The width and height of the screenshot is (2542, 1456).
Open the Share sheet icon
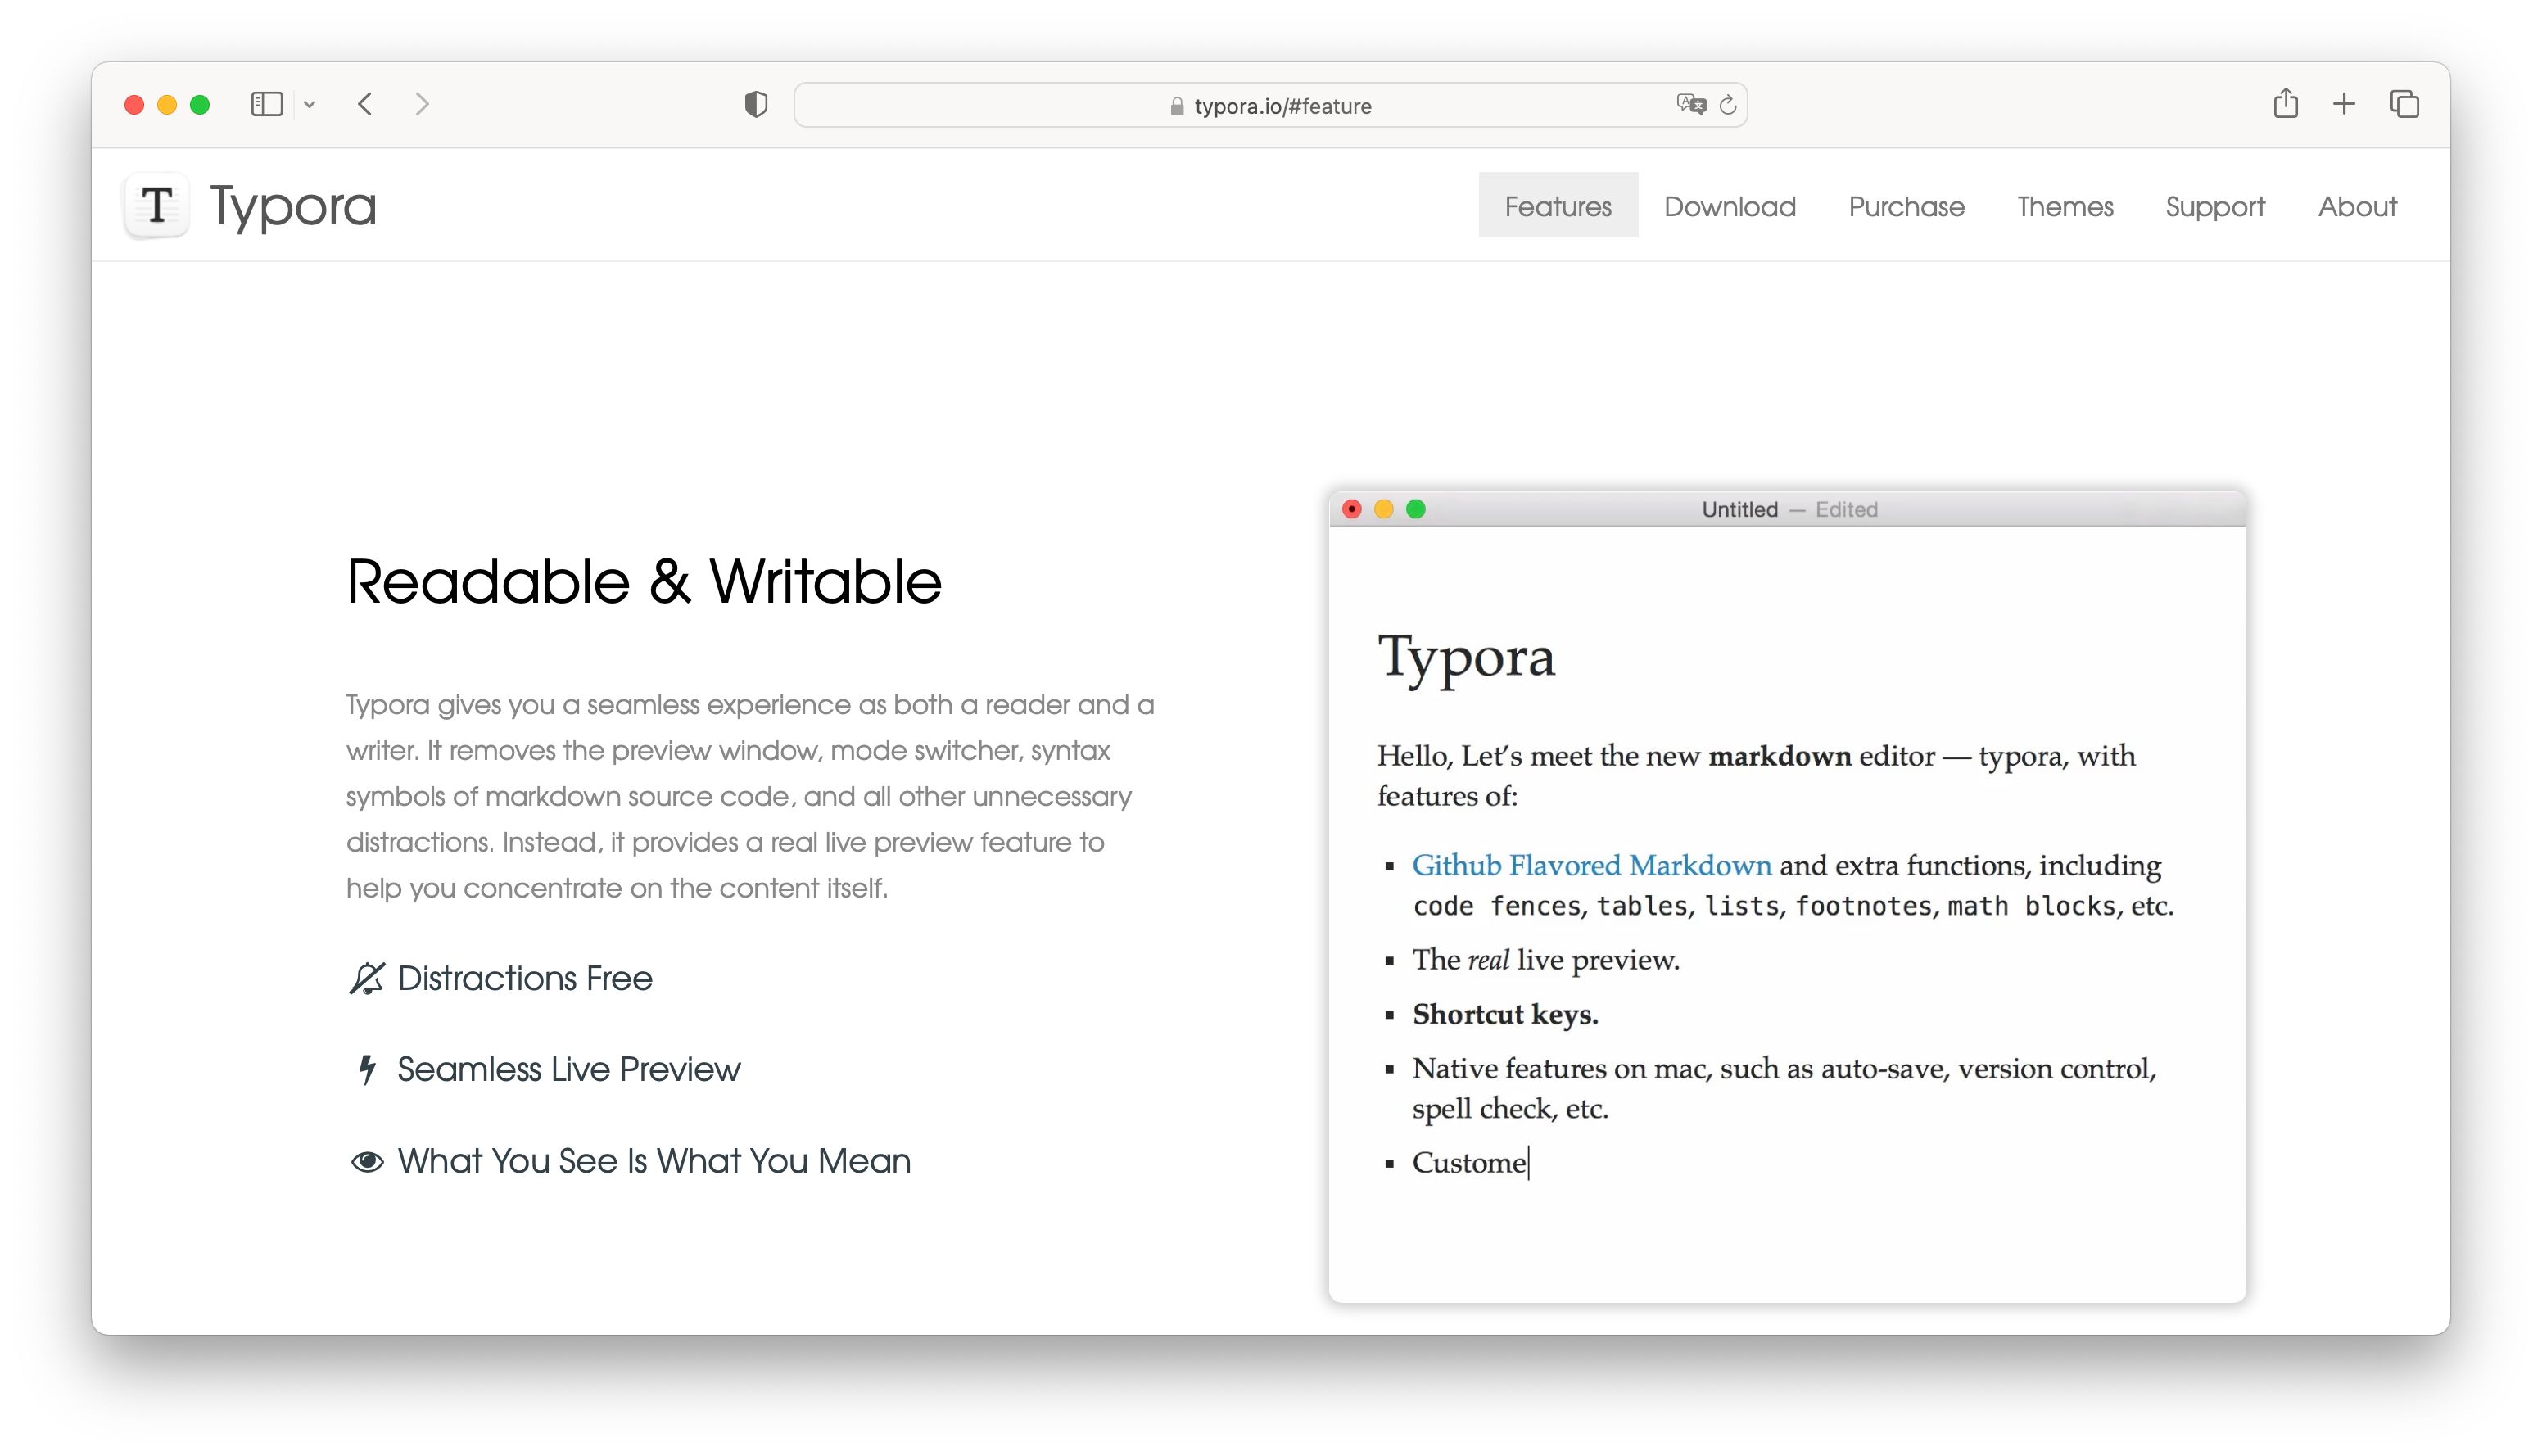pyautogui.click(x=2285, y=104)
